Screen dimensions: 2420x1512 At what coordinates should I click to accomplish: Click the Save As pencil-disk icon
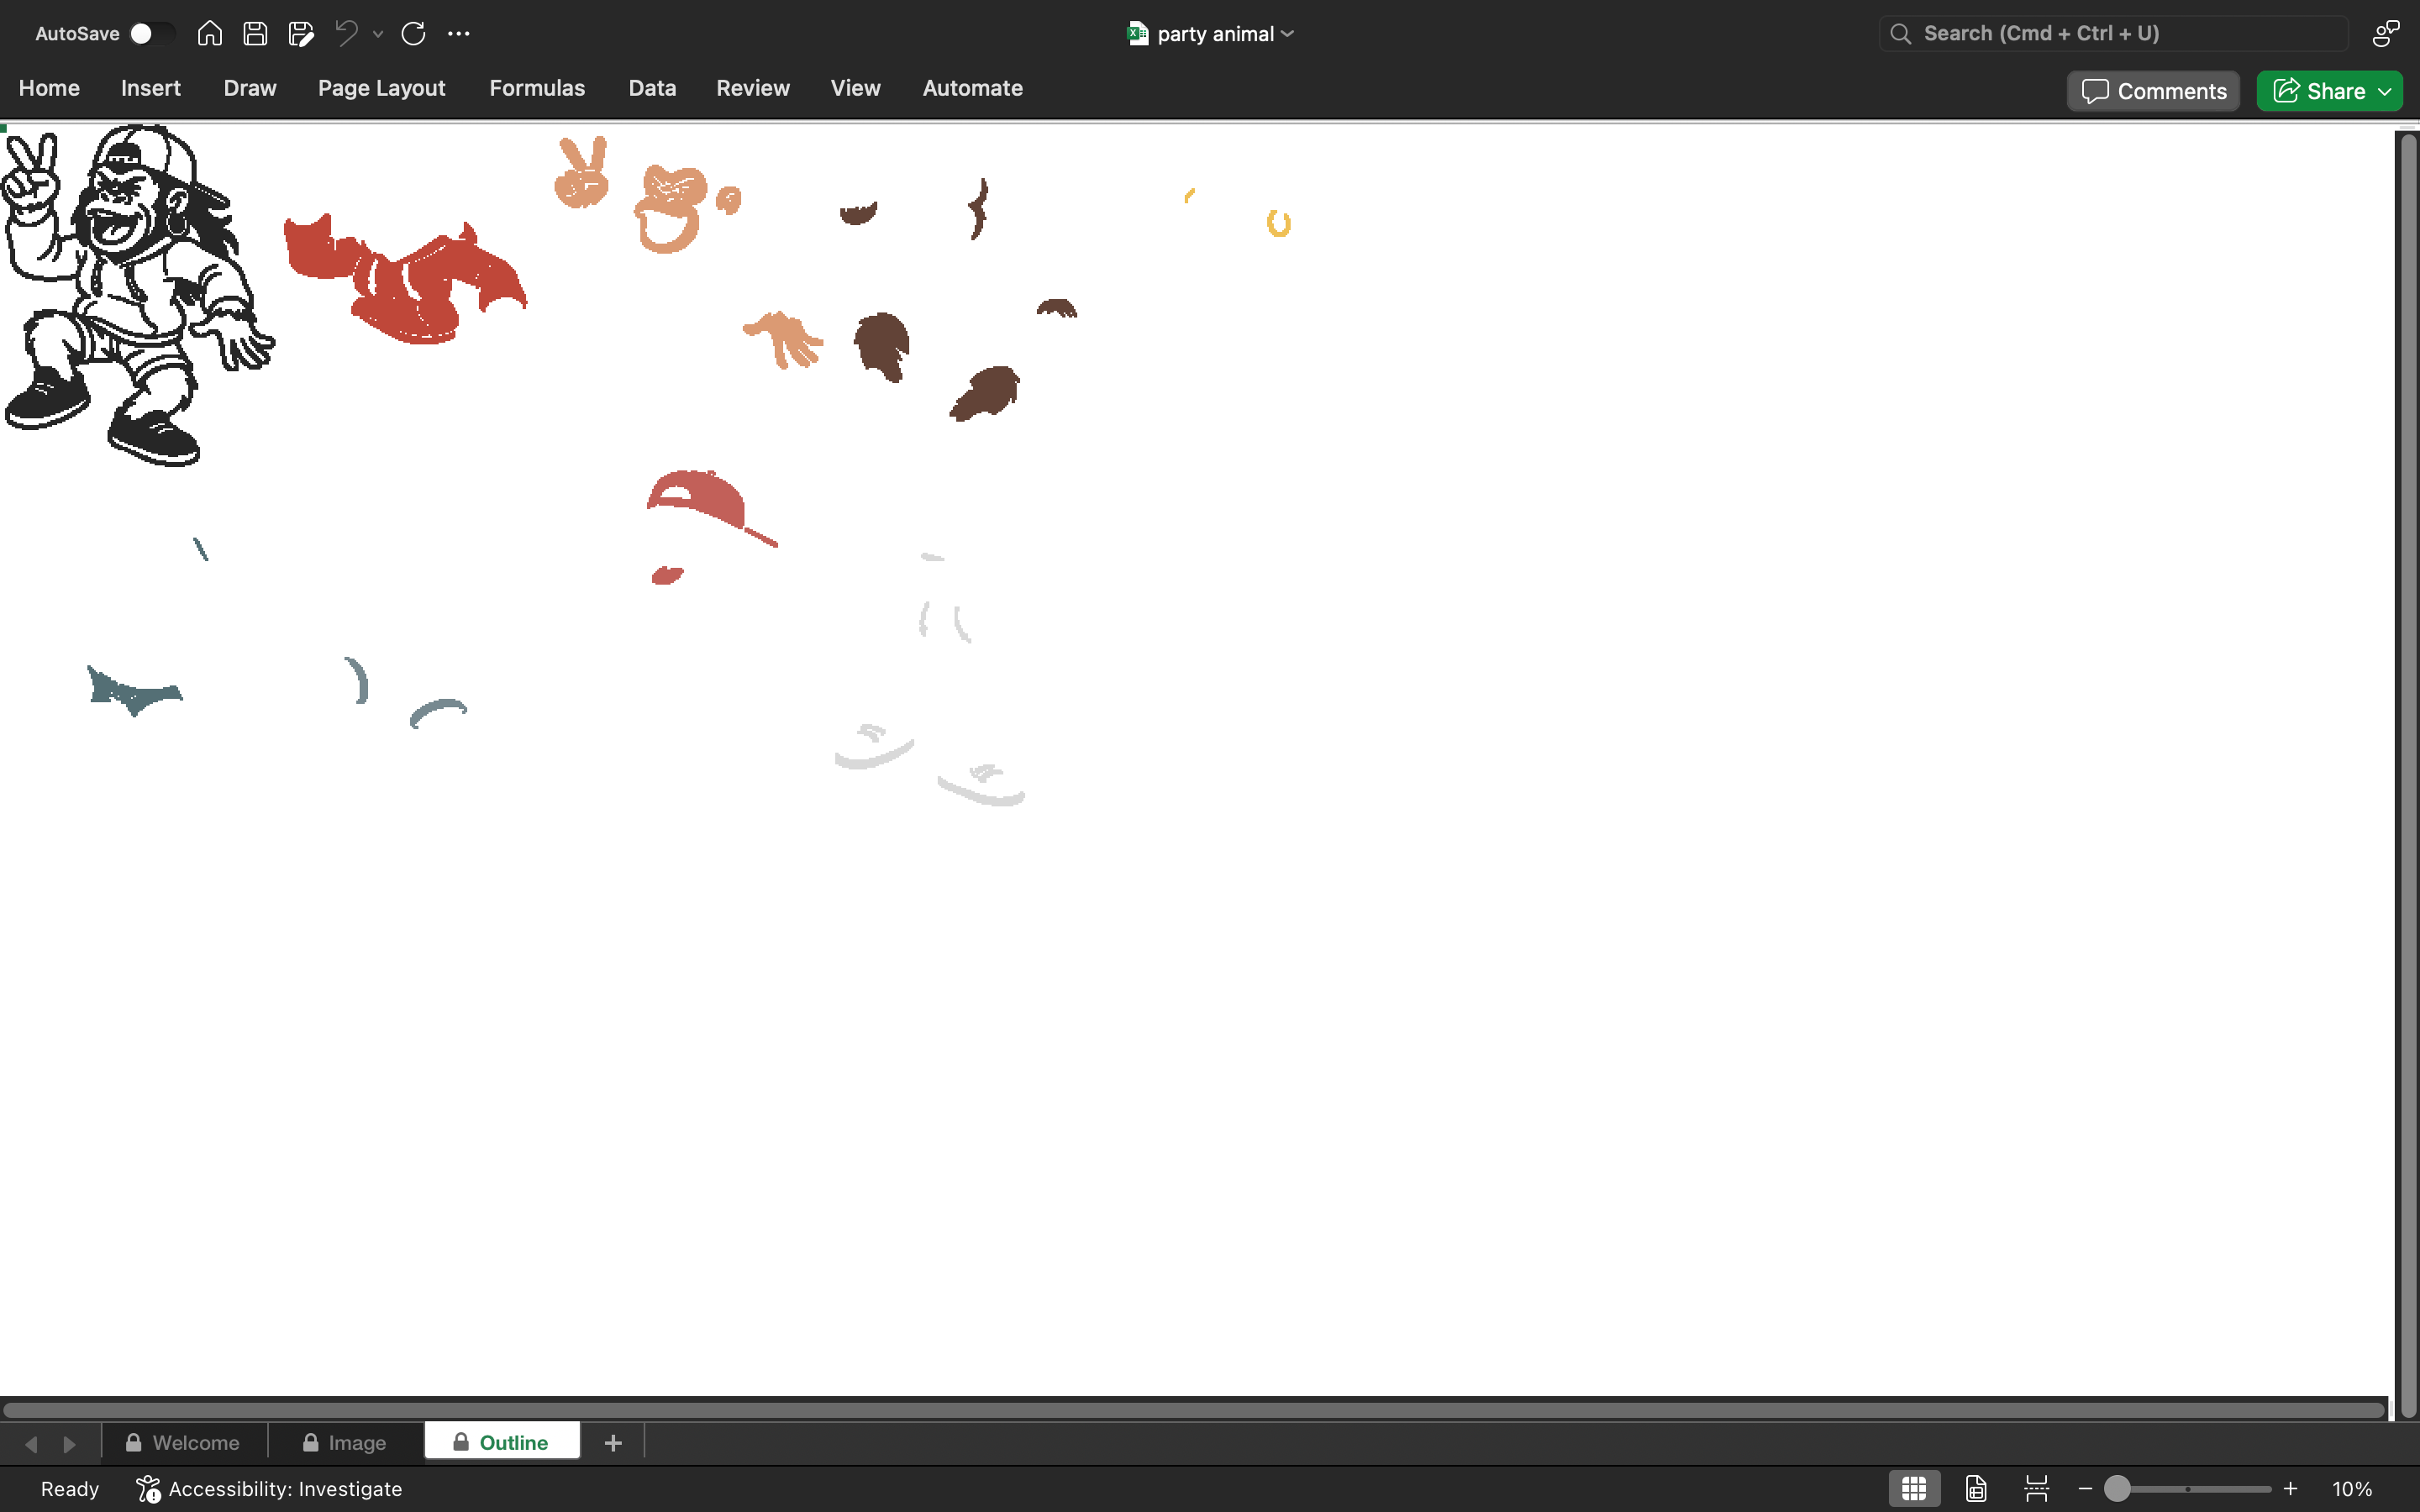[301, 33]
